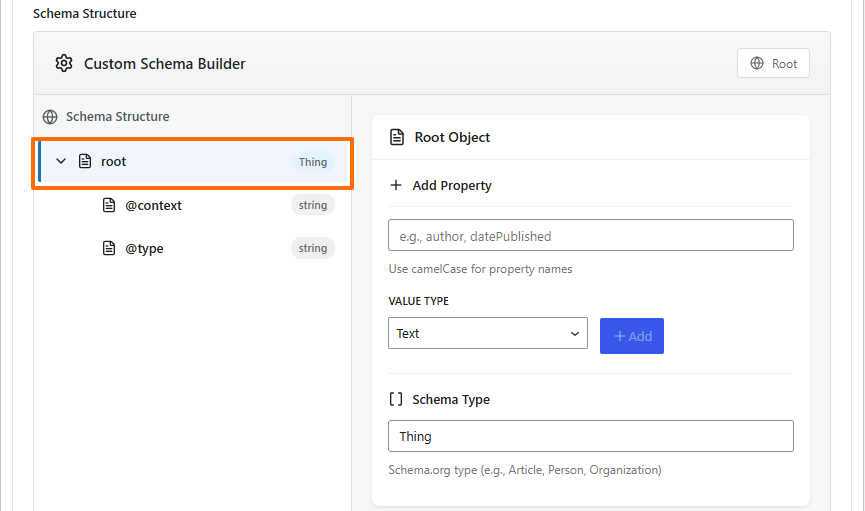Click the Thing badge on root row
This screenshot has width=865, height=511.
tap(312, 162)
